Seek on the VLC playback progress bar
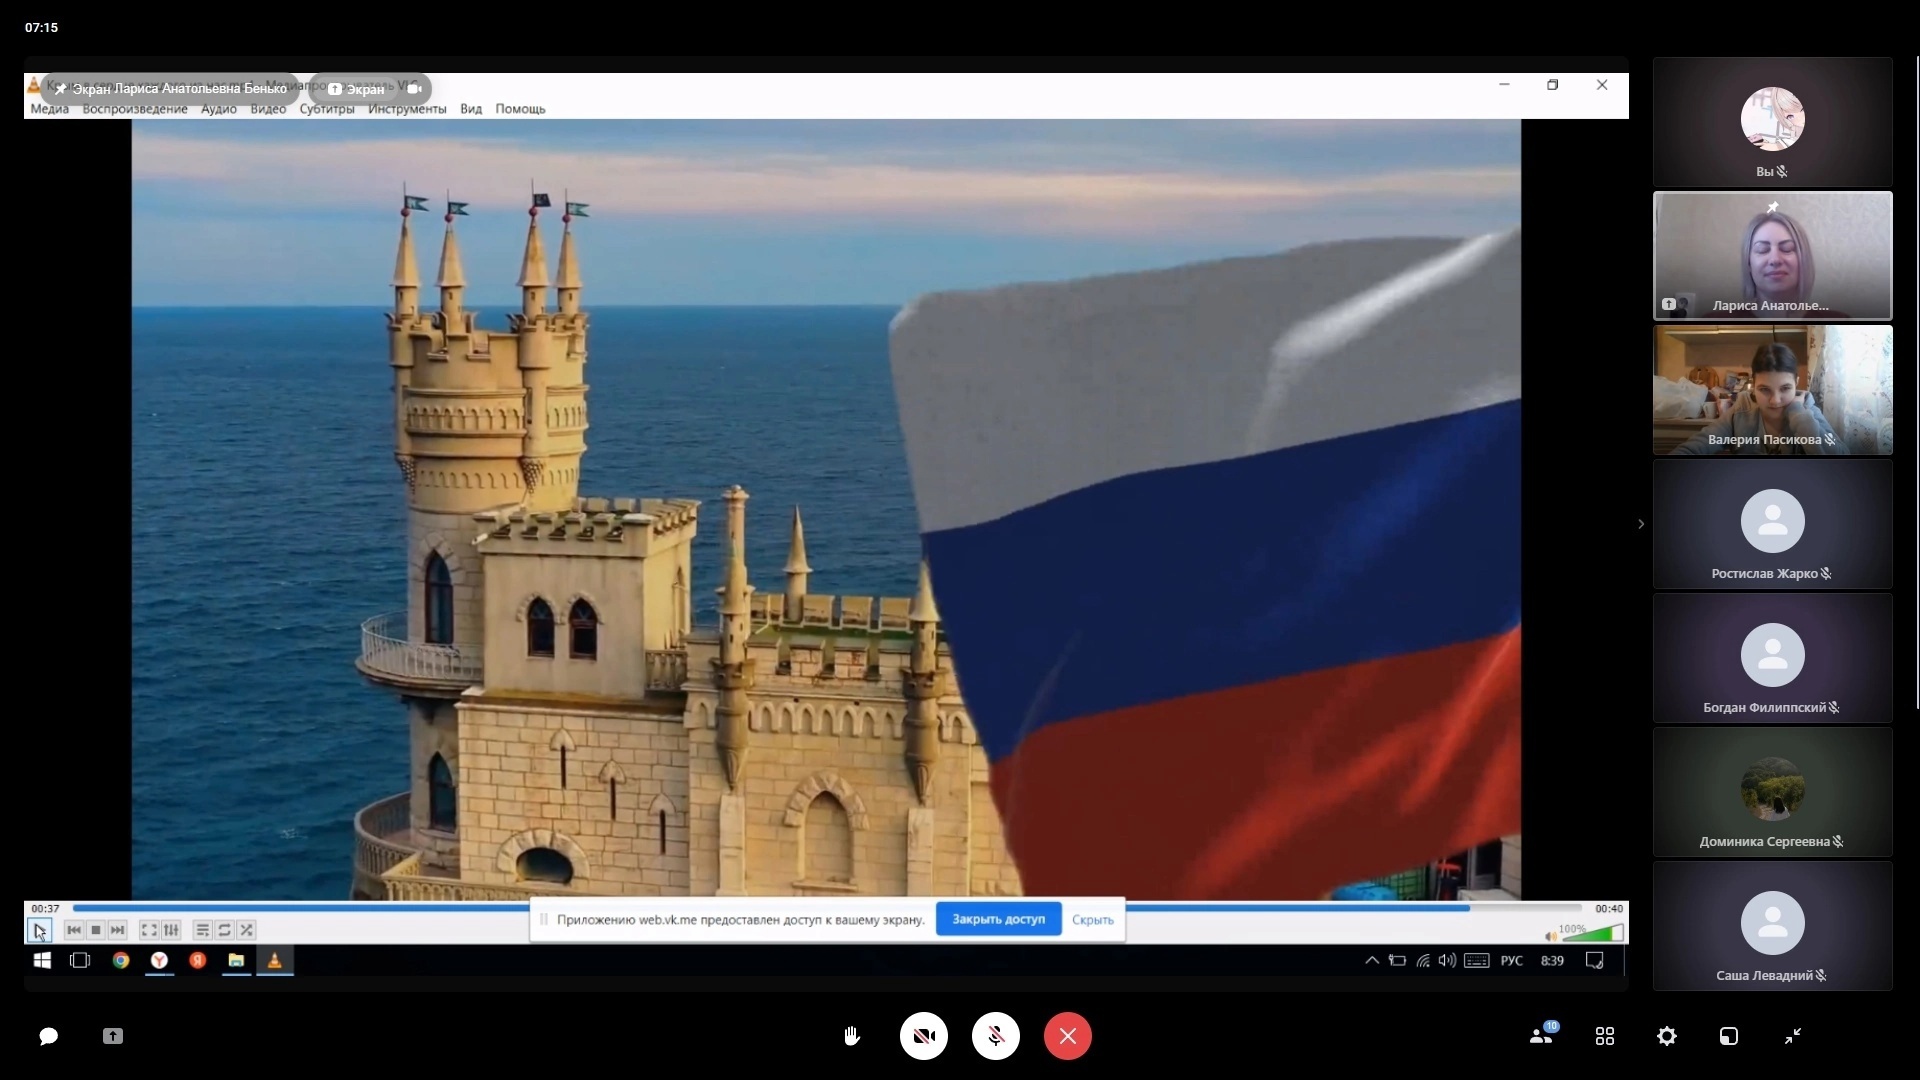This screenshot has height=1080, width=1920. coord(827,908)
